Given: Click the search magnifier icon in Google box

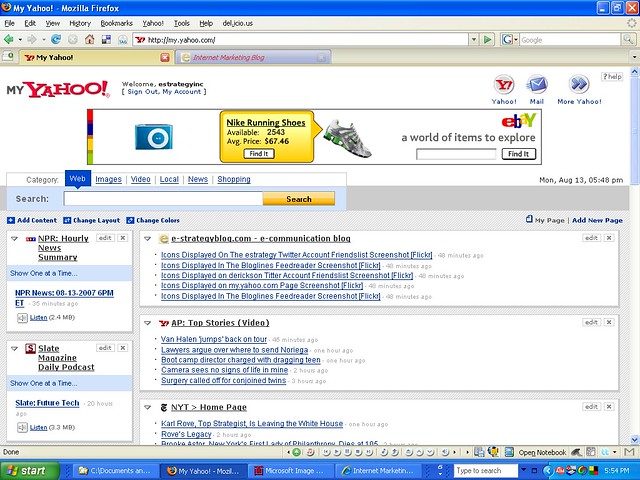Looking at the screenshot, I should point(628,40).
